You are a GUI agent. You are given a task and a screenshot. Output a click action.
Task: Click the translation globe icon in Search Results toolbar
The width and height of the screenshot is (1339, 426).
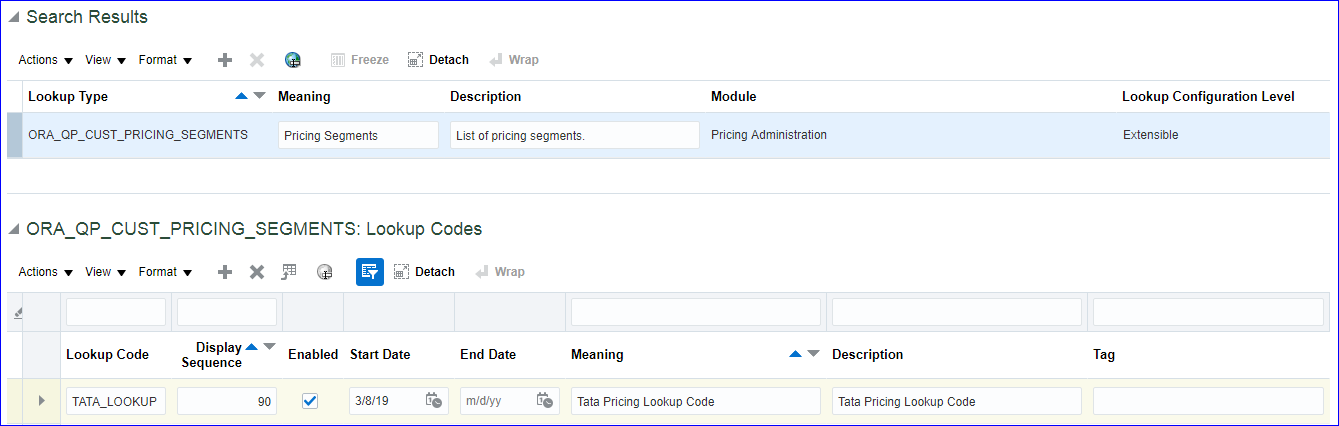point(292,60)
